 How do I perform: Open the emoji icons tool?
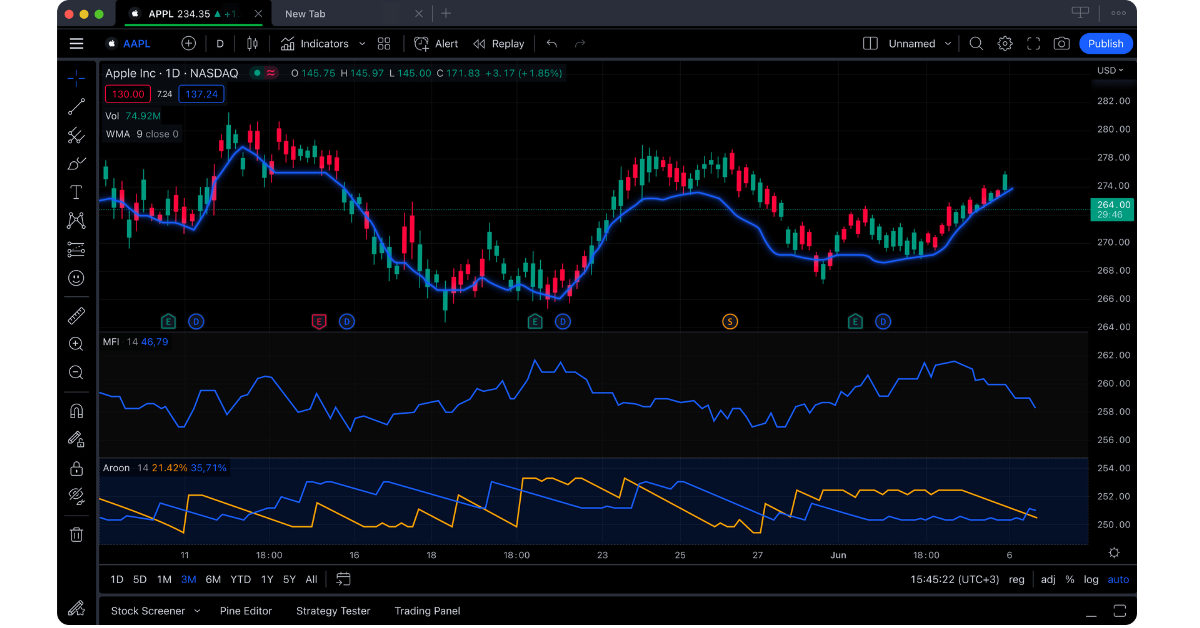[76, 278]
